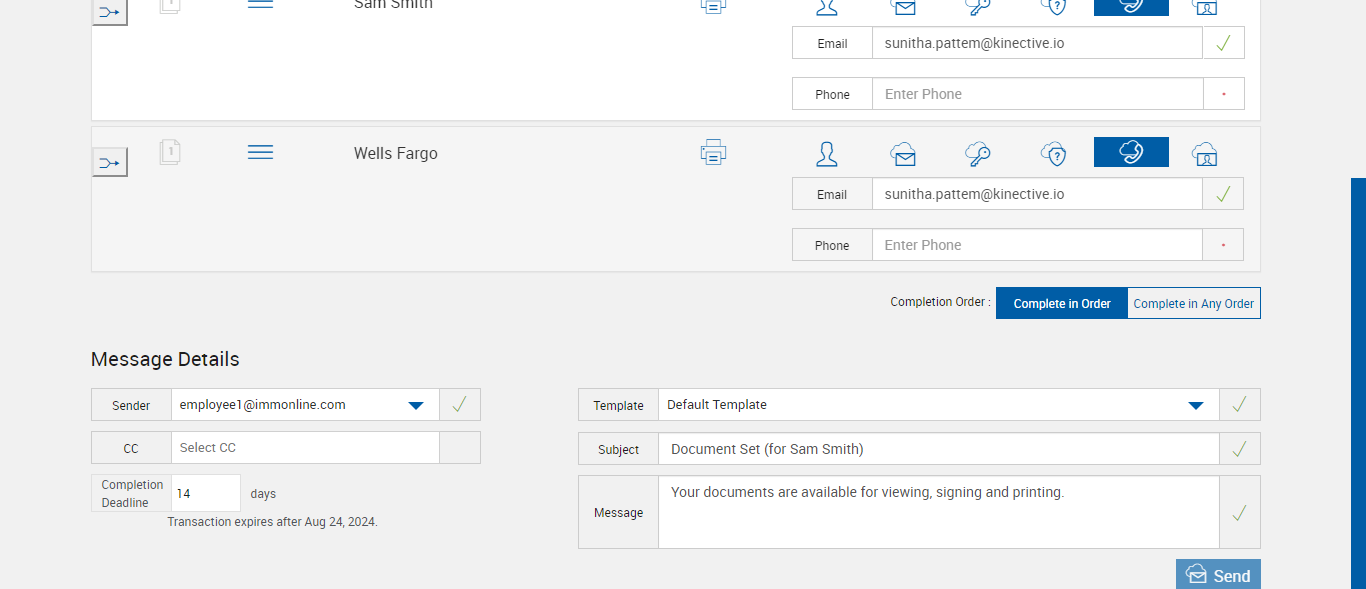
Task: Click the Wells Fargo Enter Phone field
Action: pos(1037,245)
